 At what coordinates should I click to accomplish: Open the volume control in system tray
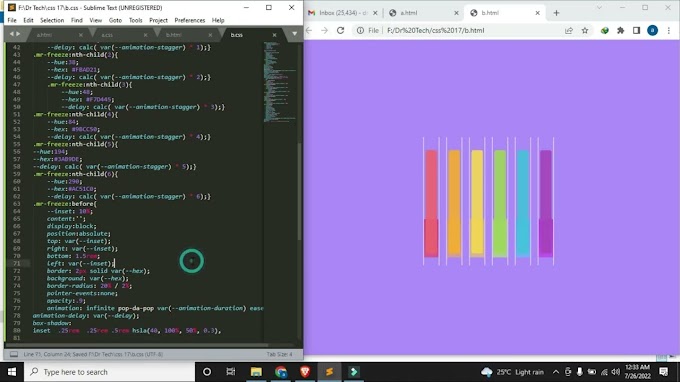(615, 372)
